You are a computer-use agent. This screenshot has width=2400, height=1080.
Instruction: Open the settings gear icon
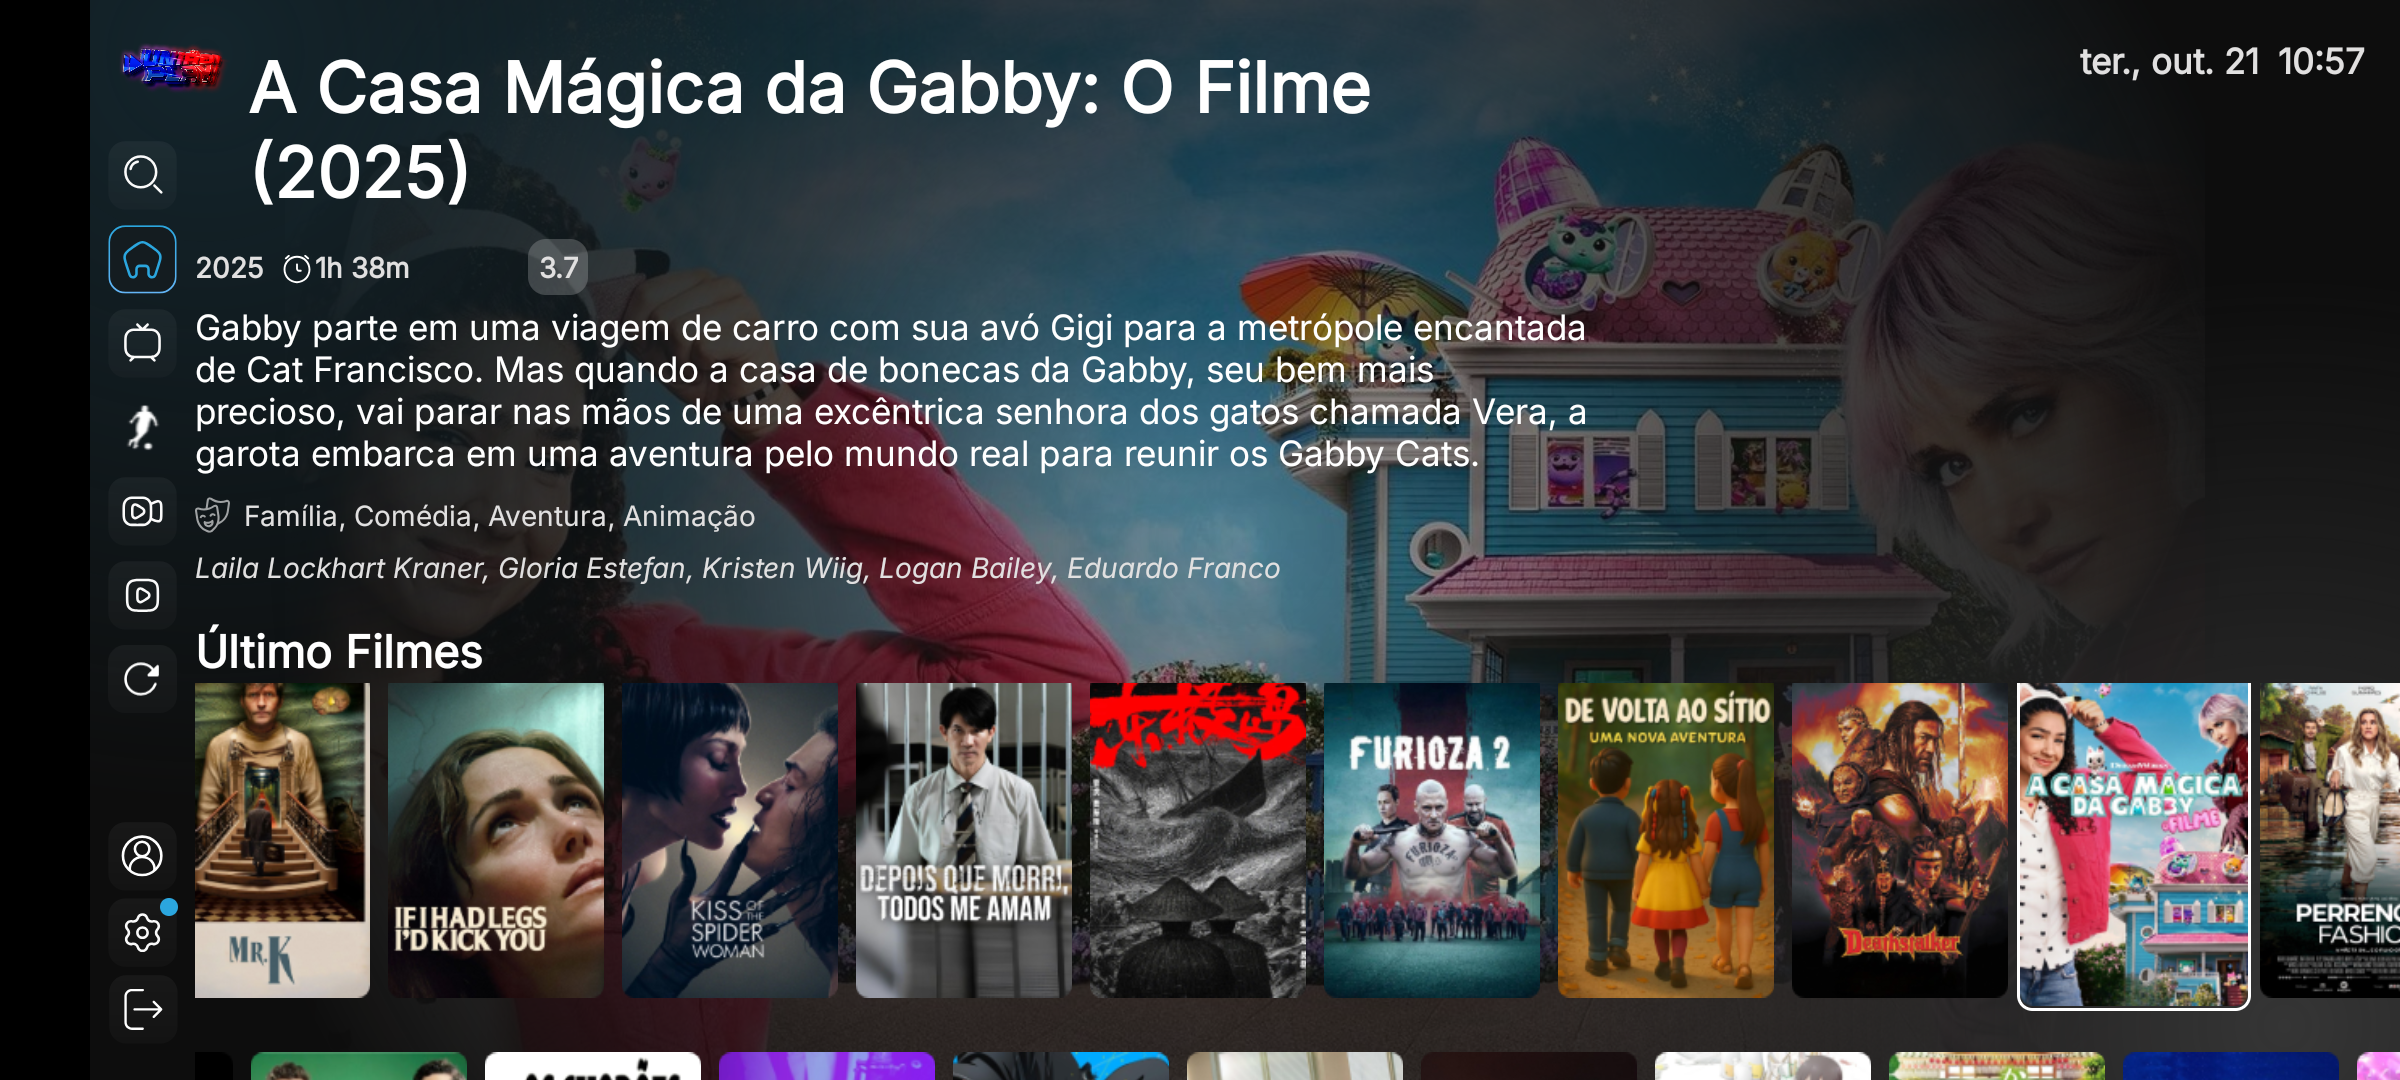click(142, 932)
